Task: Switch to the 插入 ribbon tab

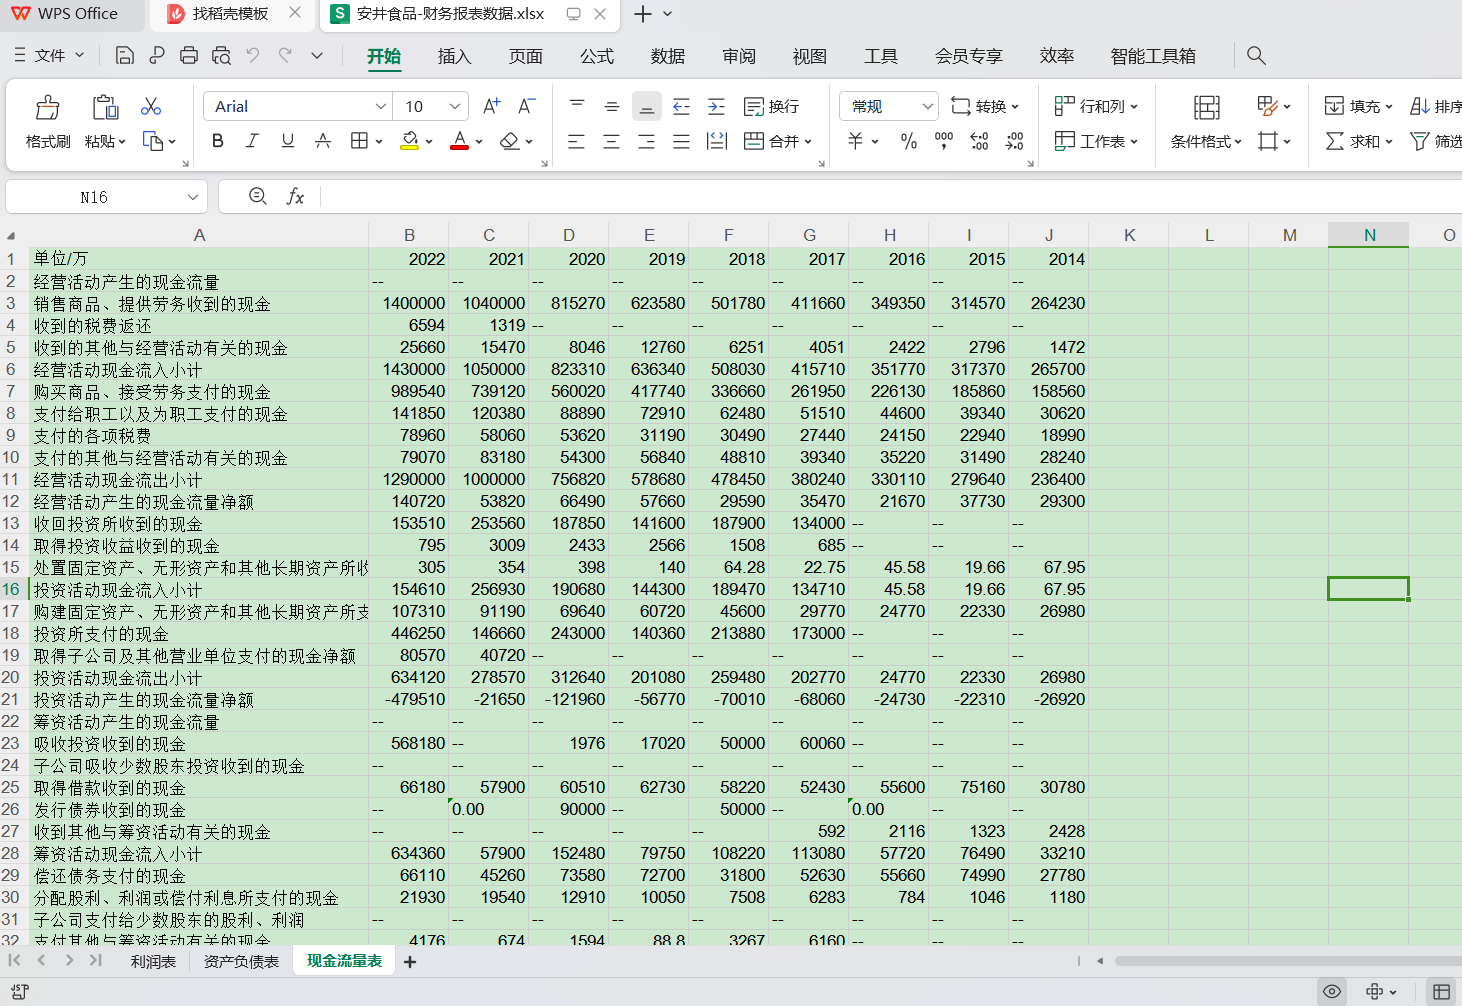Action: coord(454,57)
